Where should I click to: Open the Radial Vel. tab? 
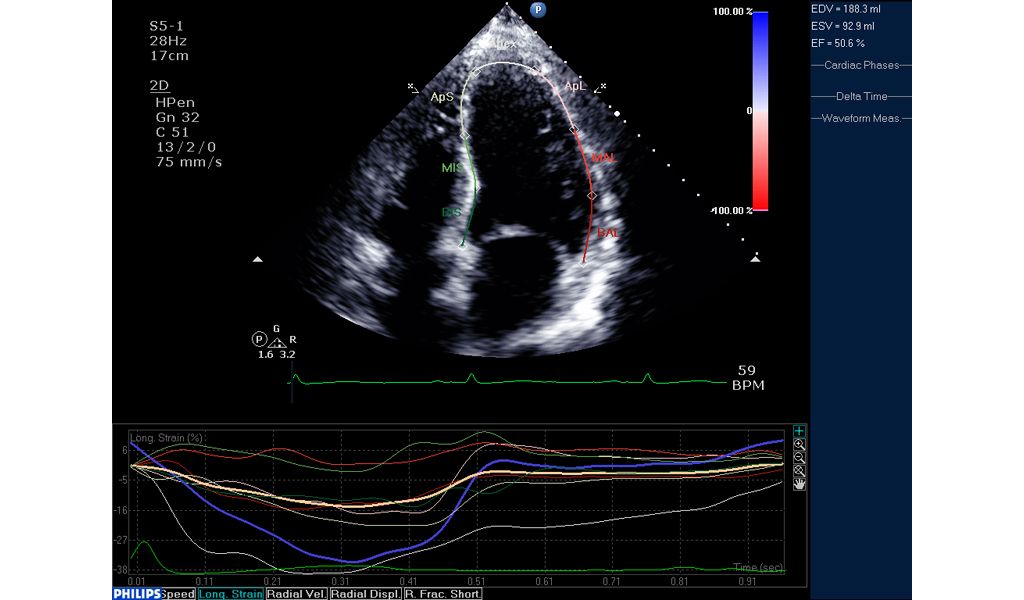(x=296, y=594)
